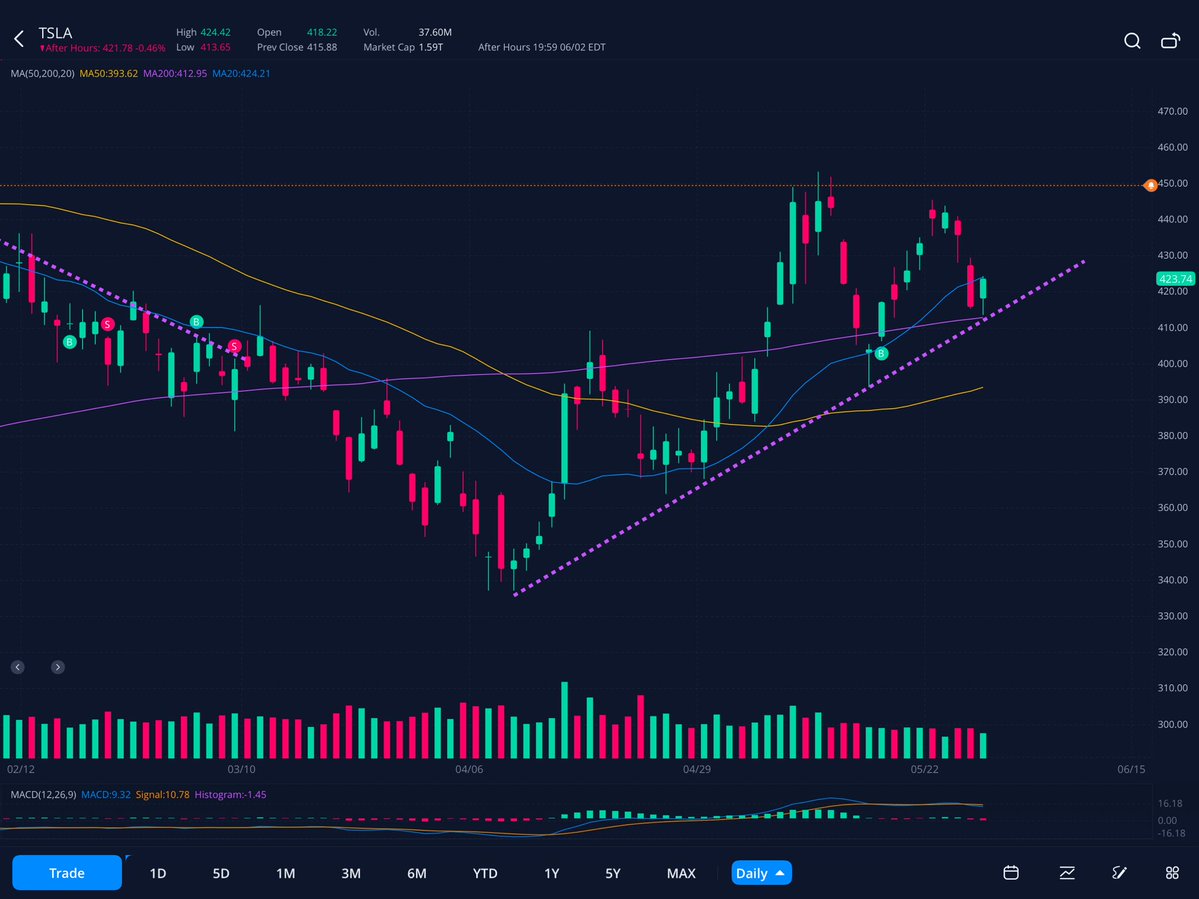Step chart left with the small left chevron

coord(18,667)
